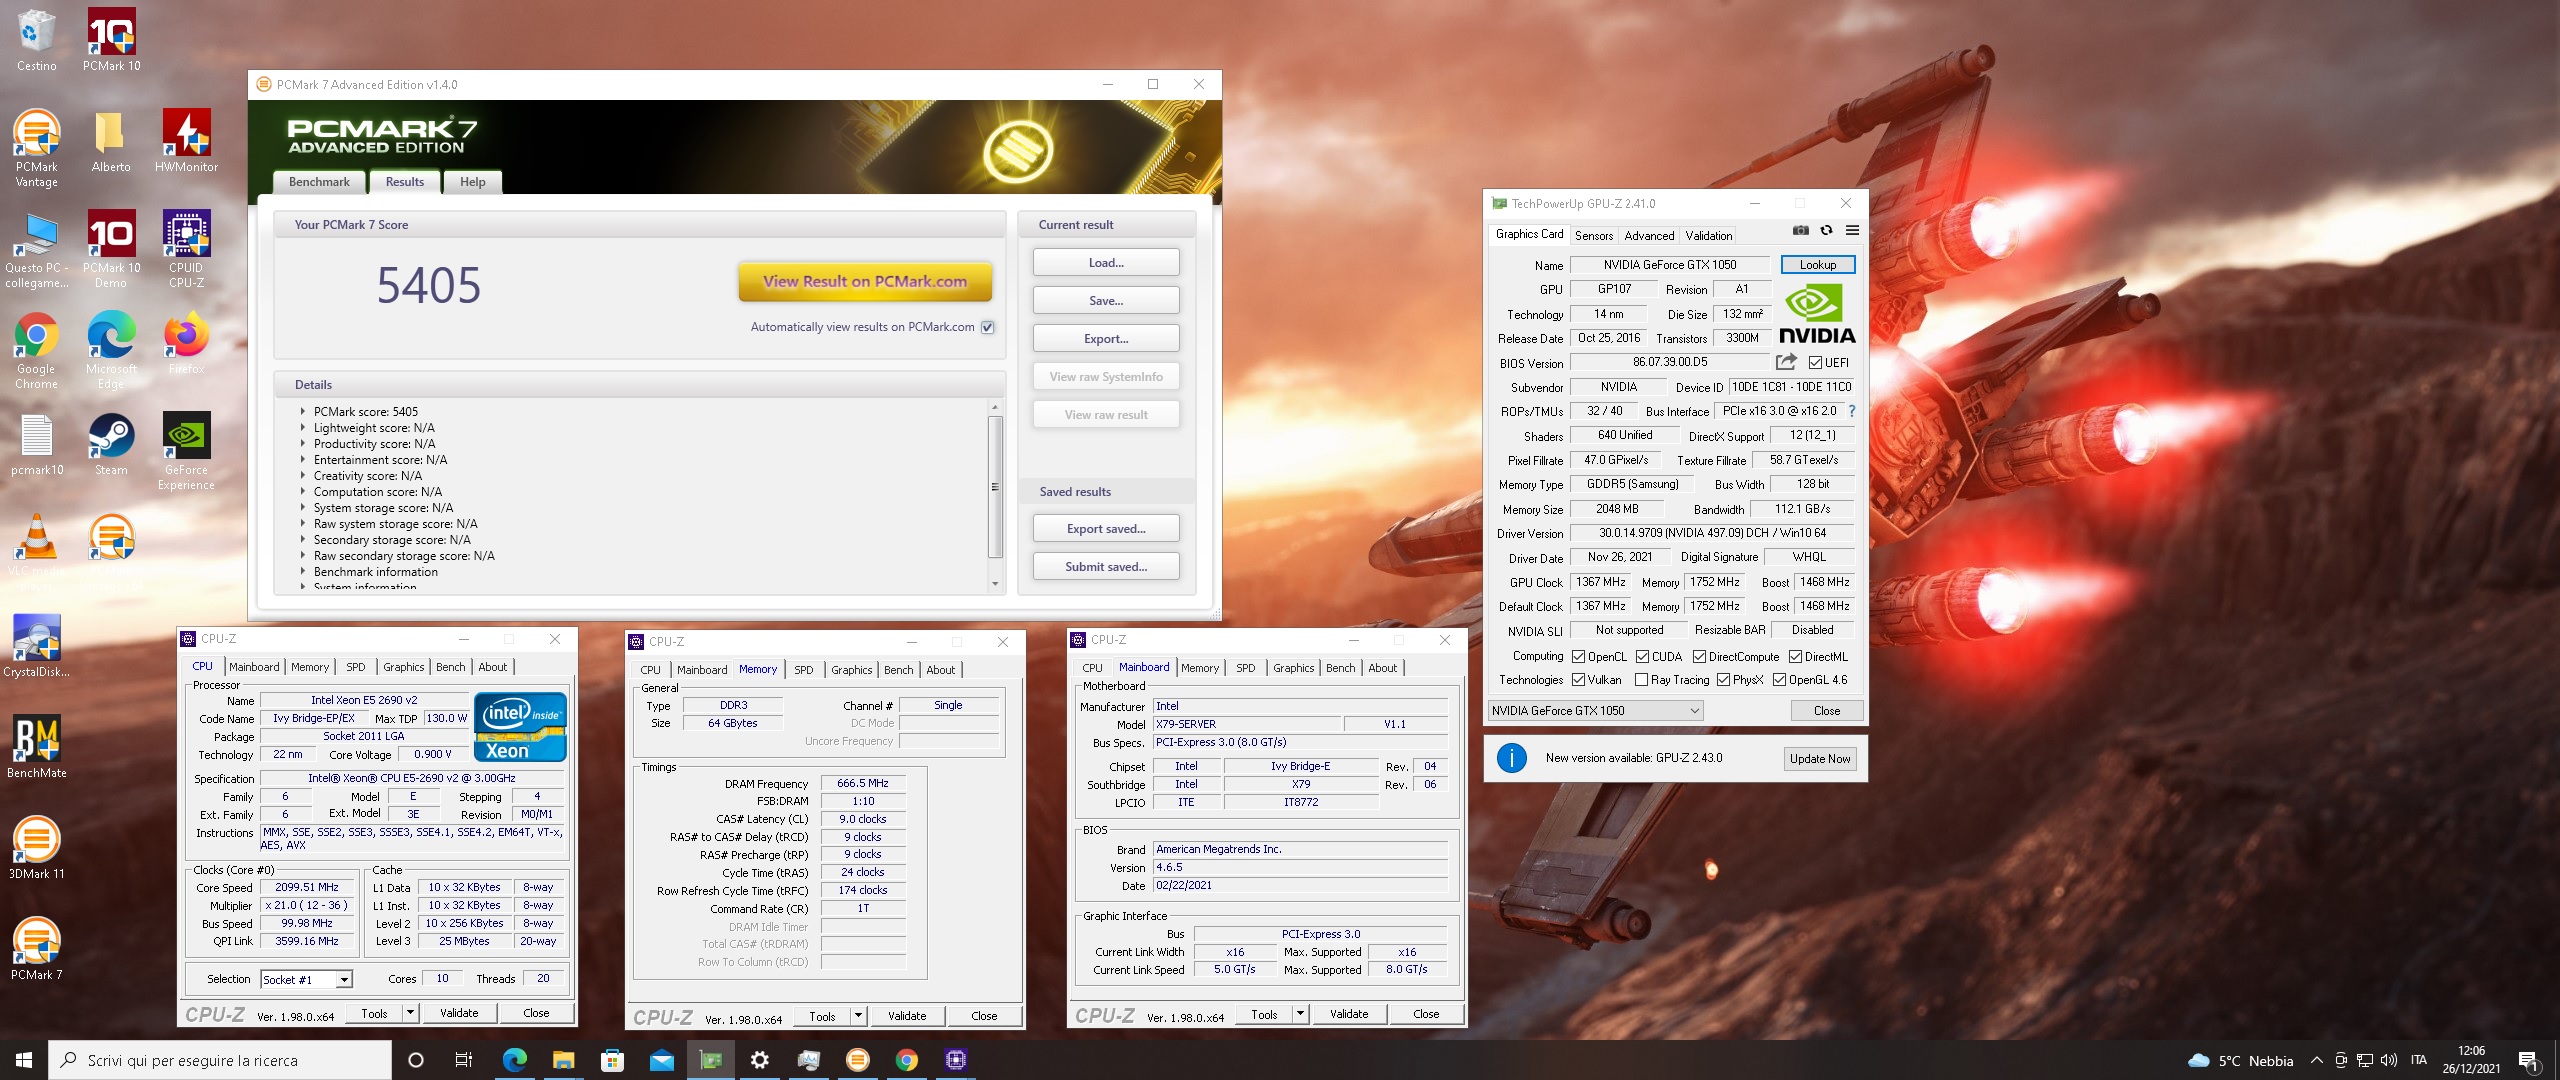Open the PCMark Vantage desktop icon
The height and width of the screenshot is (1080, 2560).
tap(37, 149)
